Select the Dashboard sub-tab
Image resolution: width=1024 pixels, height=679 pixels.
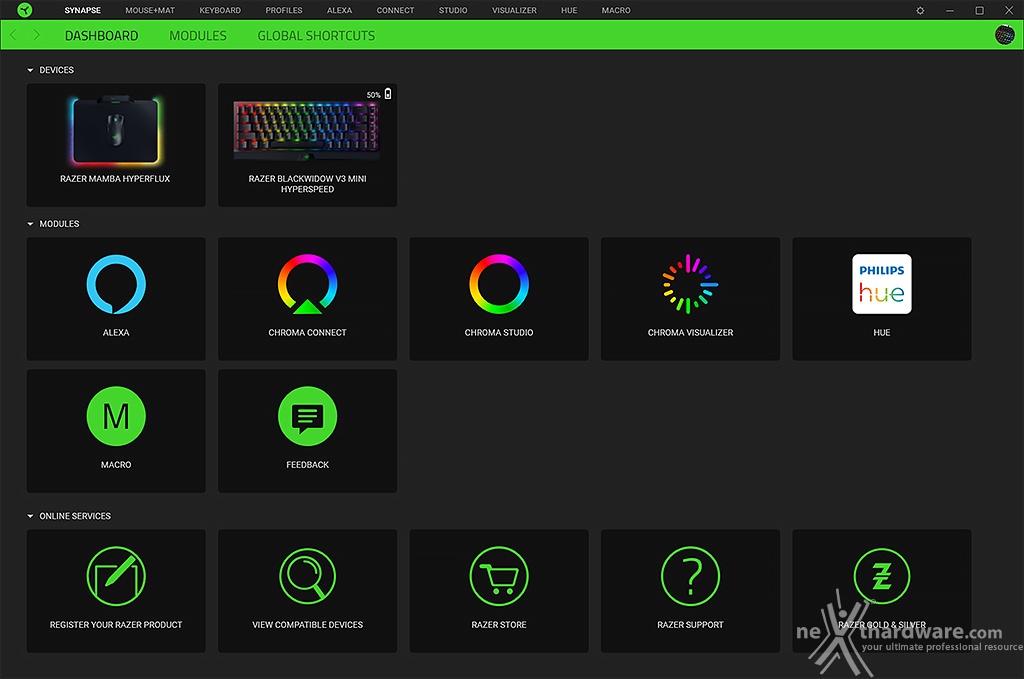point(102,36)
